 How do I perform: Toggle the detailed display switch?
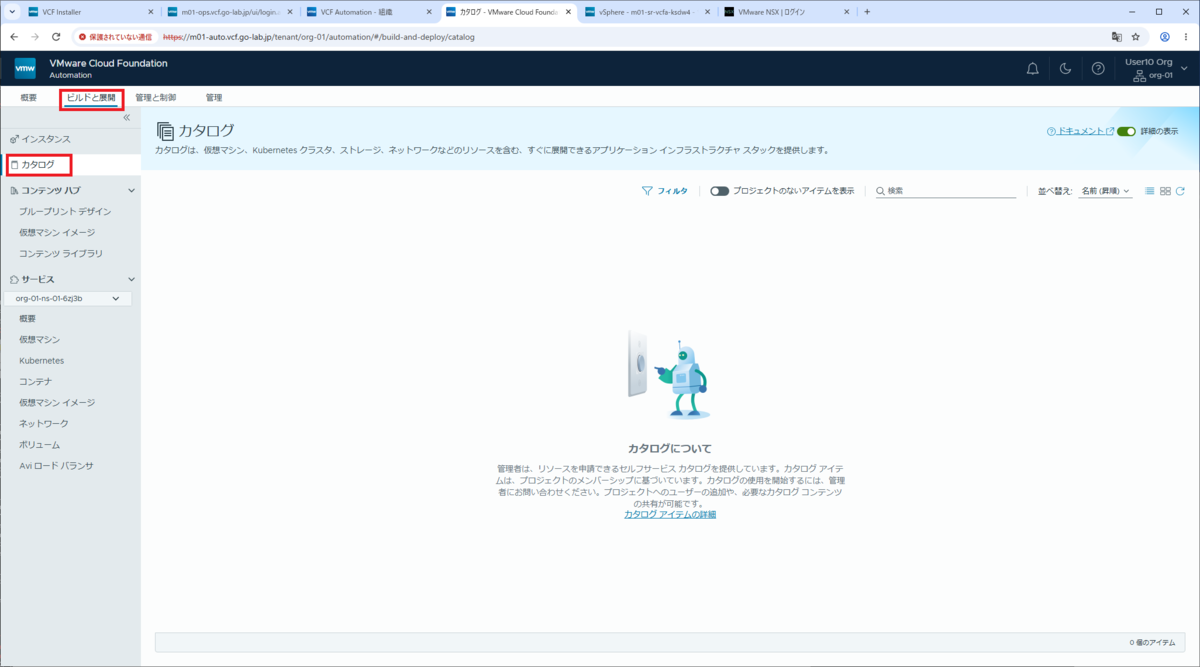[1127, 131]
